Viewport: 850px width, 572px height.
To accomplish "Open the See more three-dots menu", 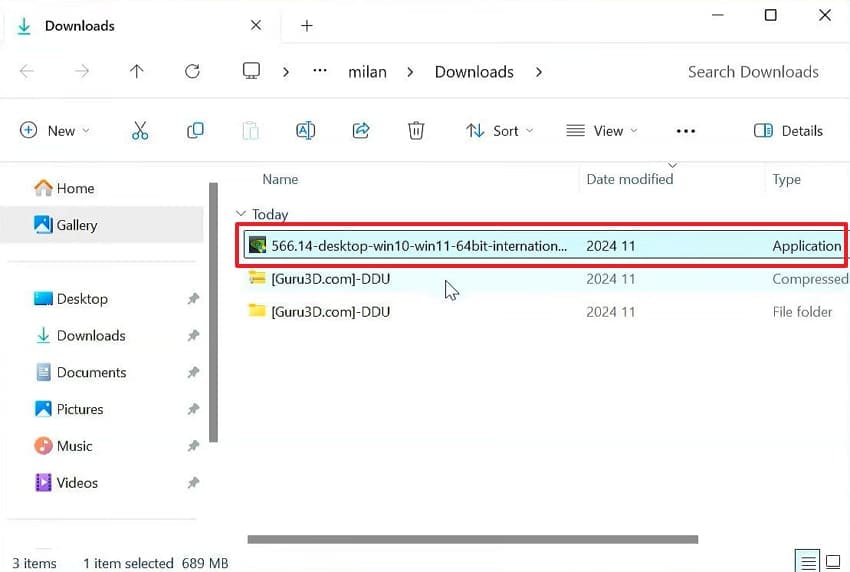I will pos(686,131).
